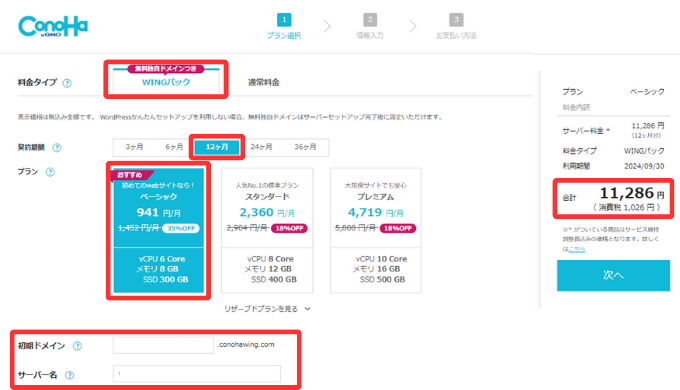Image resolution: width=680 pixels, height=390 pixels.
Task: Click the 18%OFF badge on スタンダード
Action: pyautogui.click(x=289, y=228)
